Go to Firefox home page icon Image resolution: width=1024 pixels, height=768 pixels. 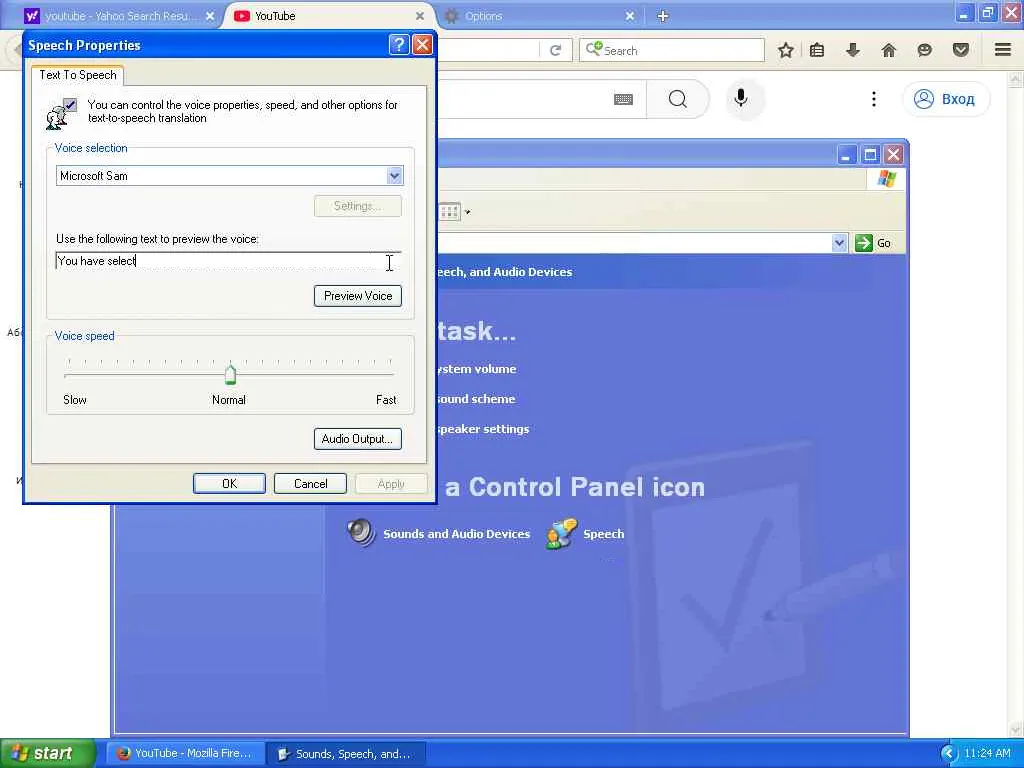coord(888,50)
